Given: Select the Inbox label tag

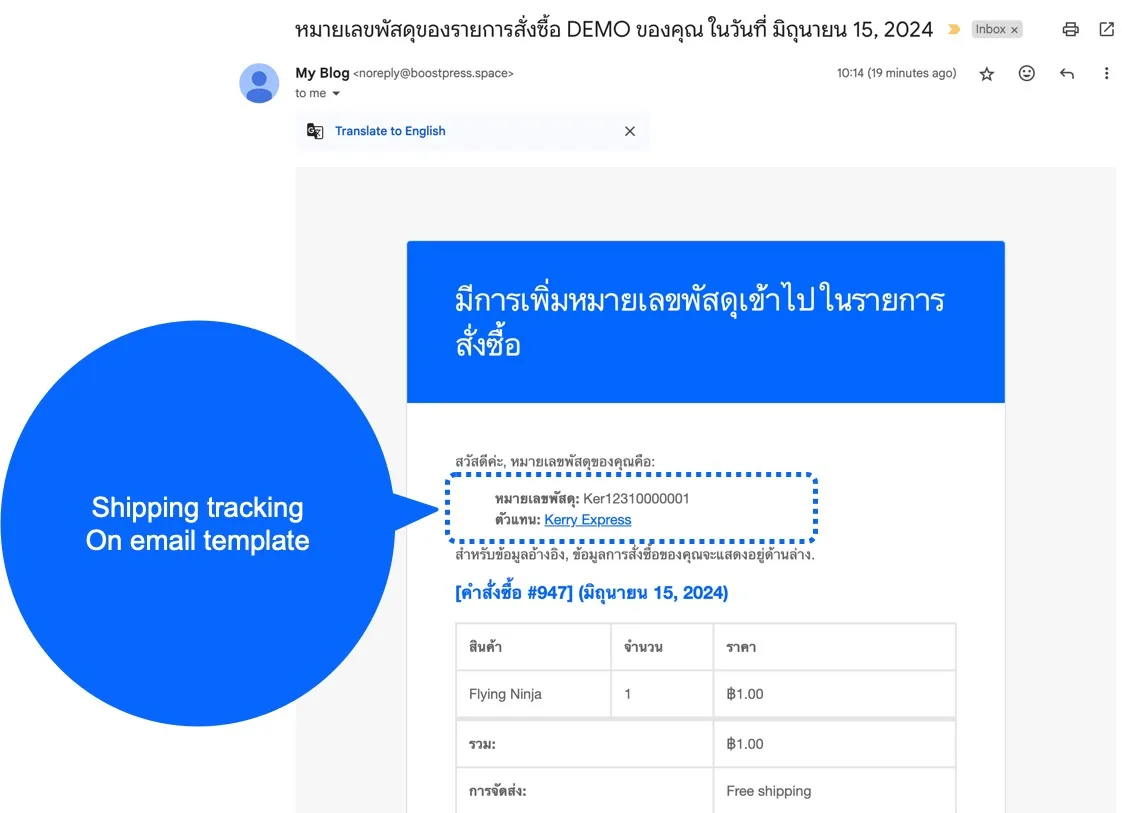Looking at the screenshot, I should pos(989,30).
